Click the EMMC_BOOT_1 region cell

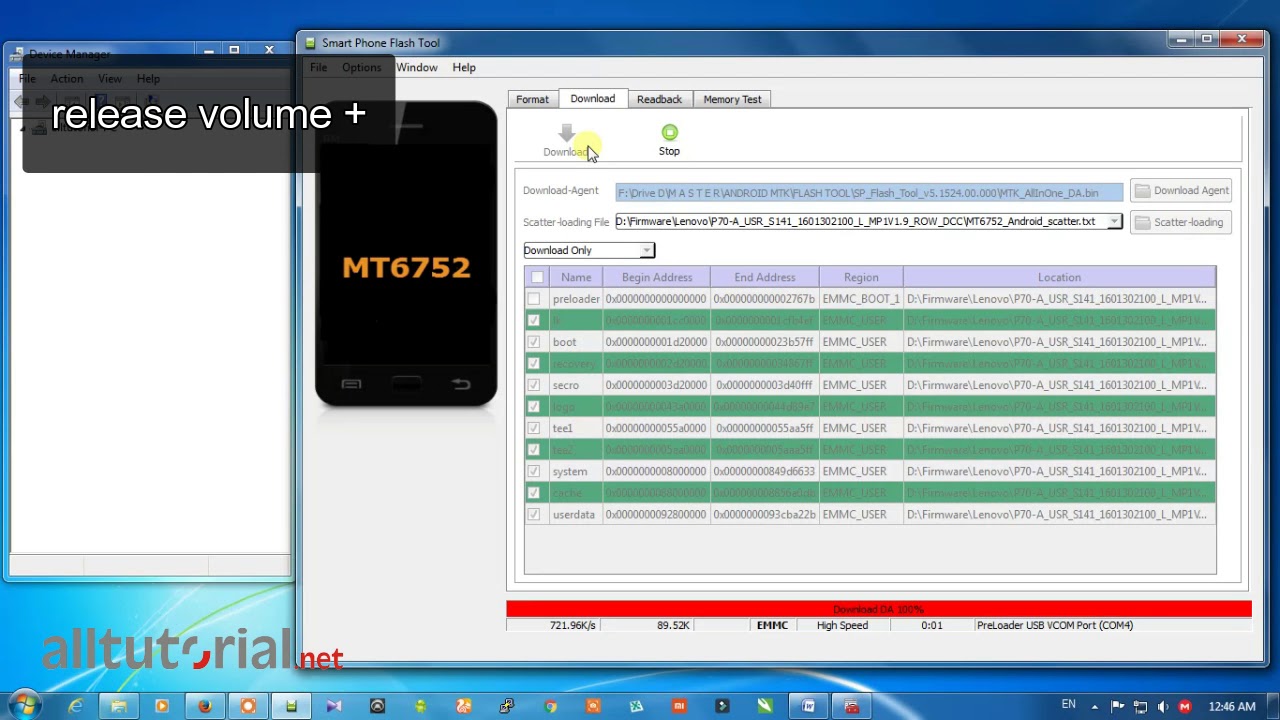[x=861, y=299]
